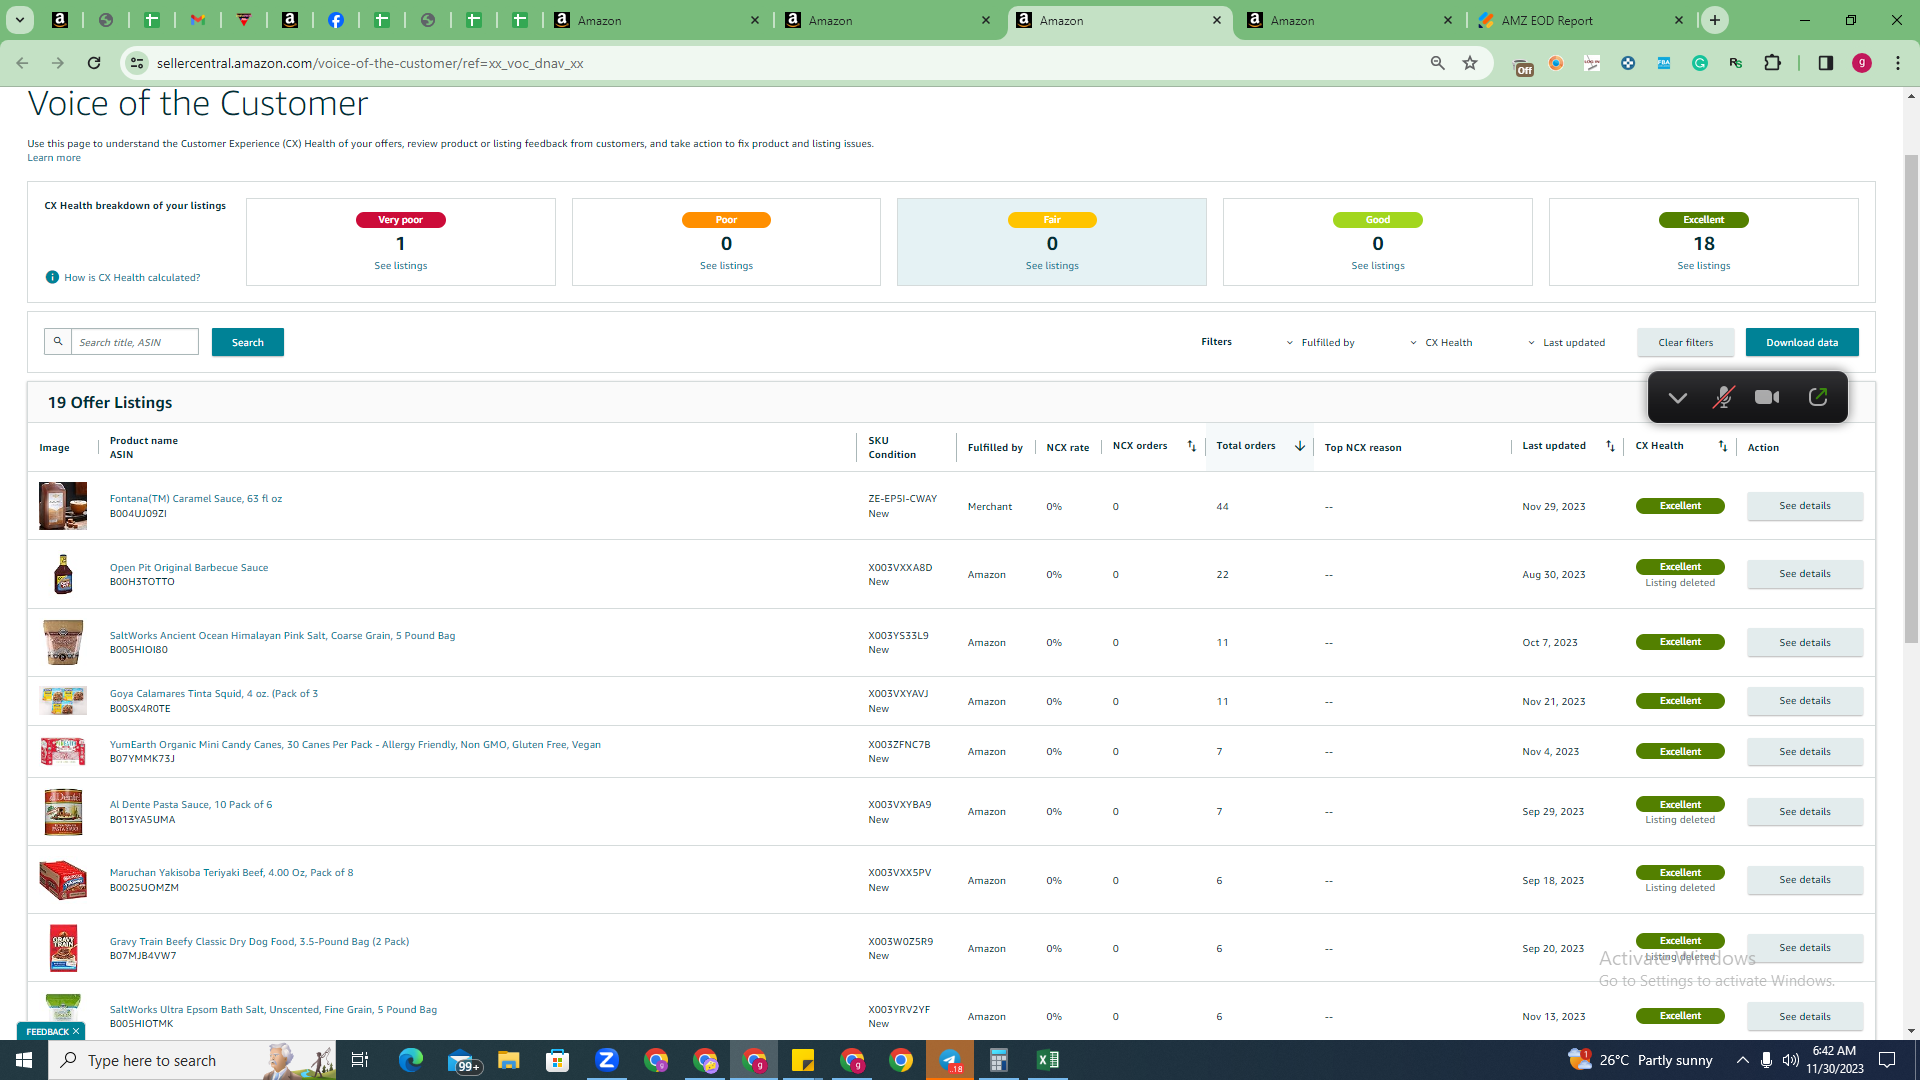Toggle the camera in meeting bar

pos(1767,397)
